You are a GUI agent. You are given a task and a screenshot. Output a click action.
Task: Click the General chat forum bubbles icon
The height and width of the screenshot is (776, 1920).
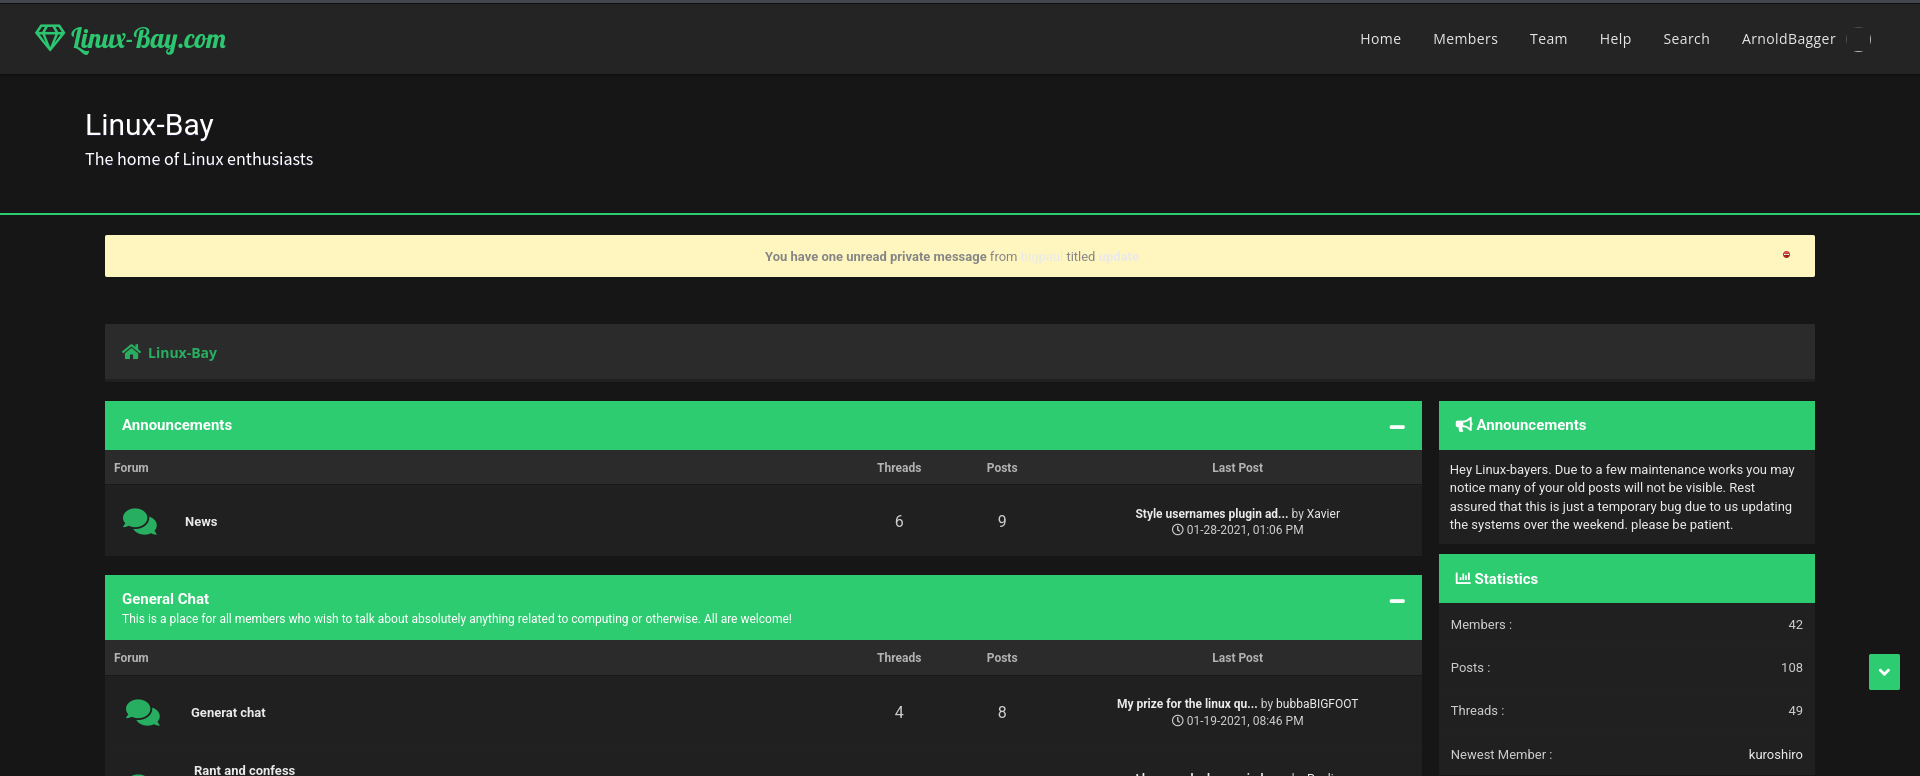142,712
